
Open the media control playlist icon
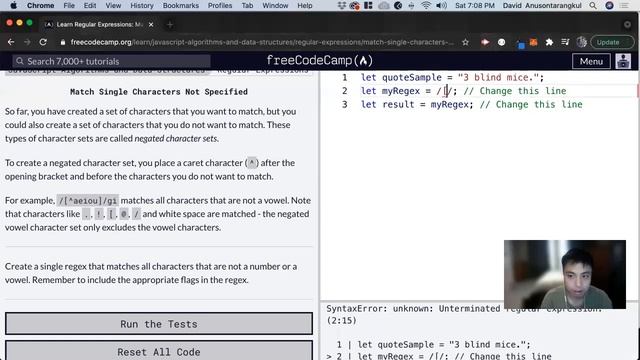[x=565, y=42]
